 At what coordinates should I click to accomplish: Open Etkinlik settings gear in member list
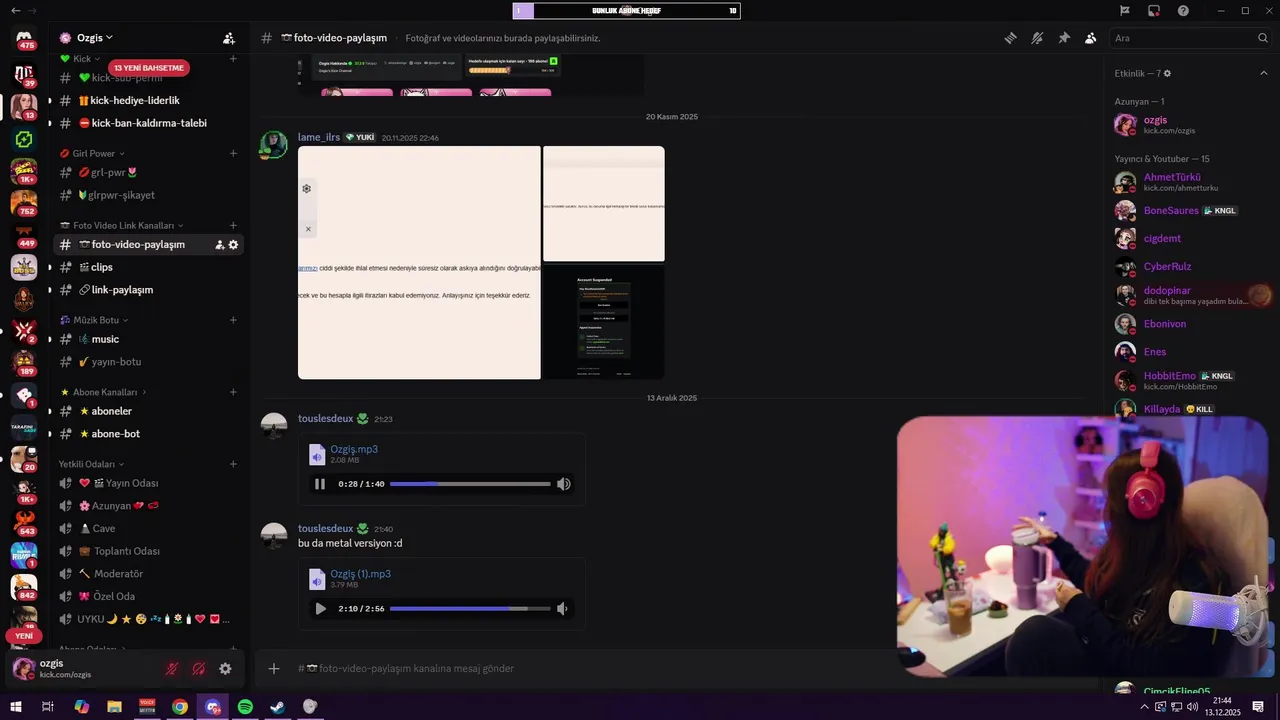click(x=1167, y=74)
